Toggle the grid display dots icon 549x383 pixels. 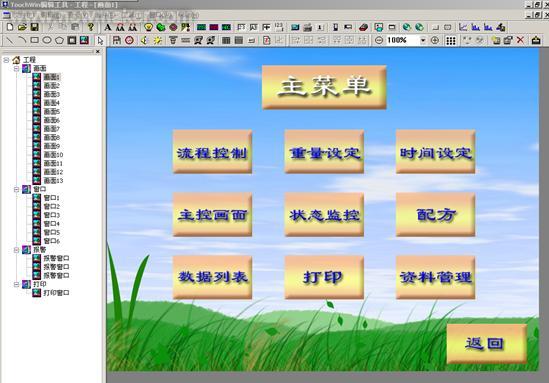tap(451, 41)
